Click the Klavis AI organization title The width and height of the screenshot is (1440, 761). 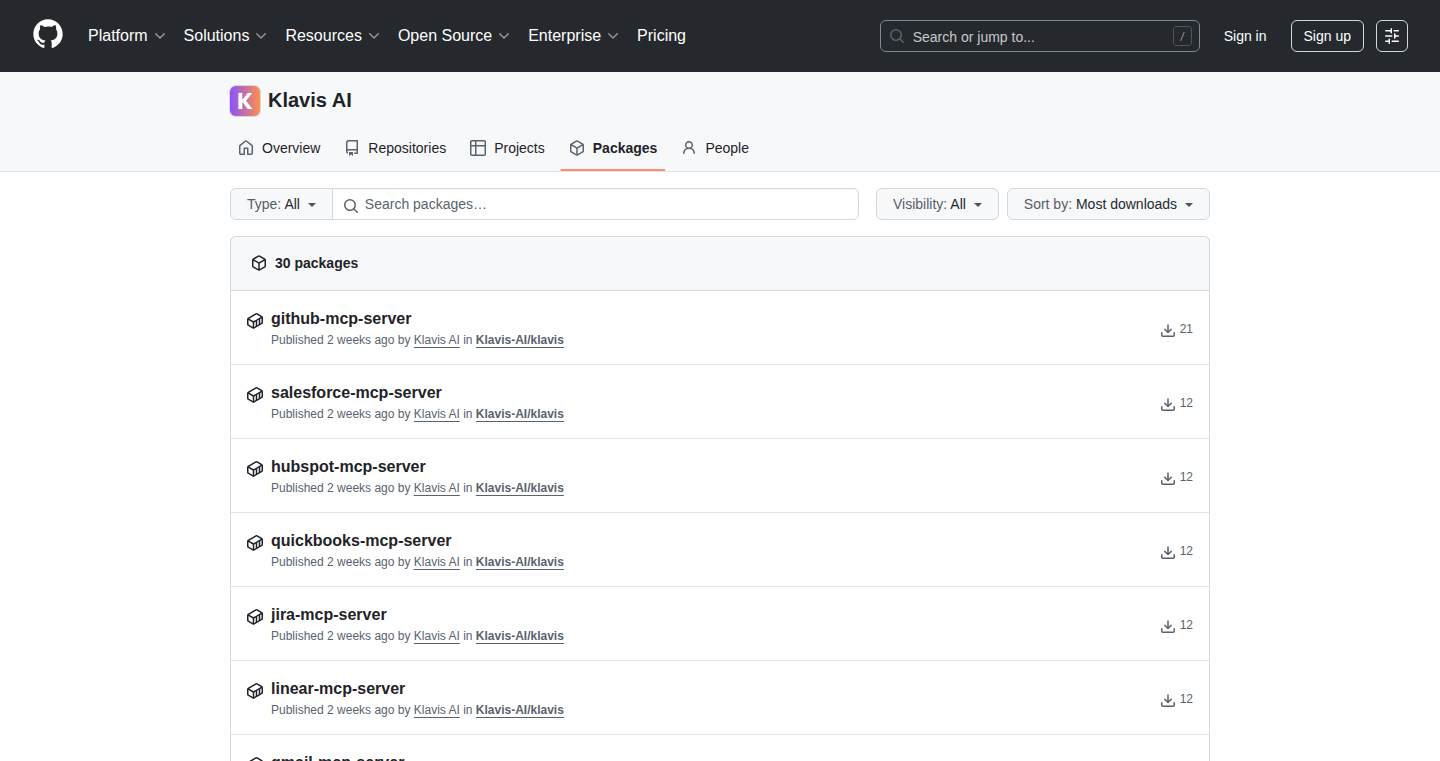(x=310, y=101)
